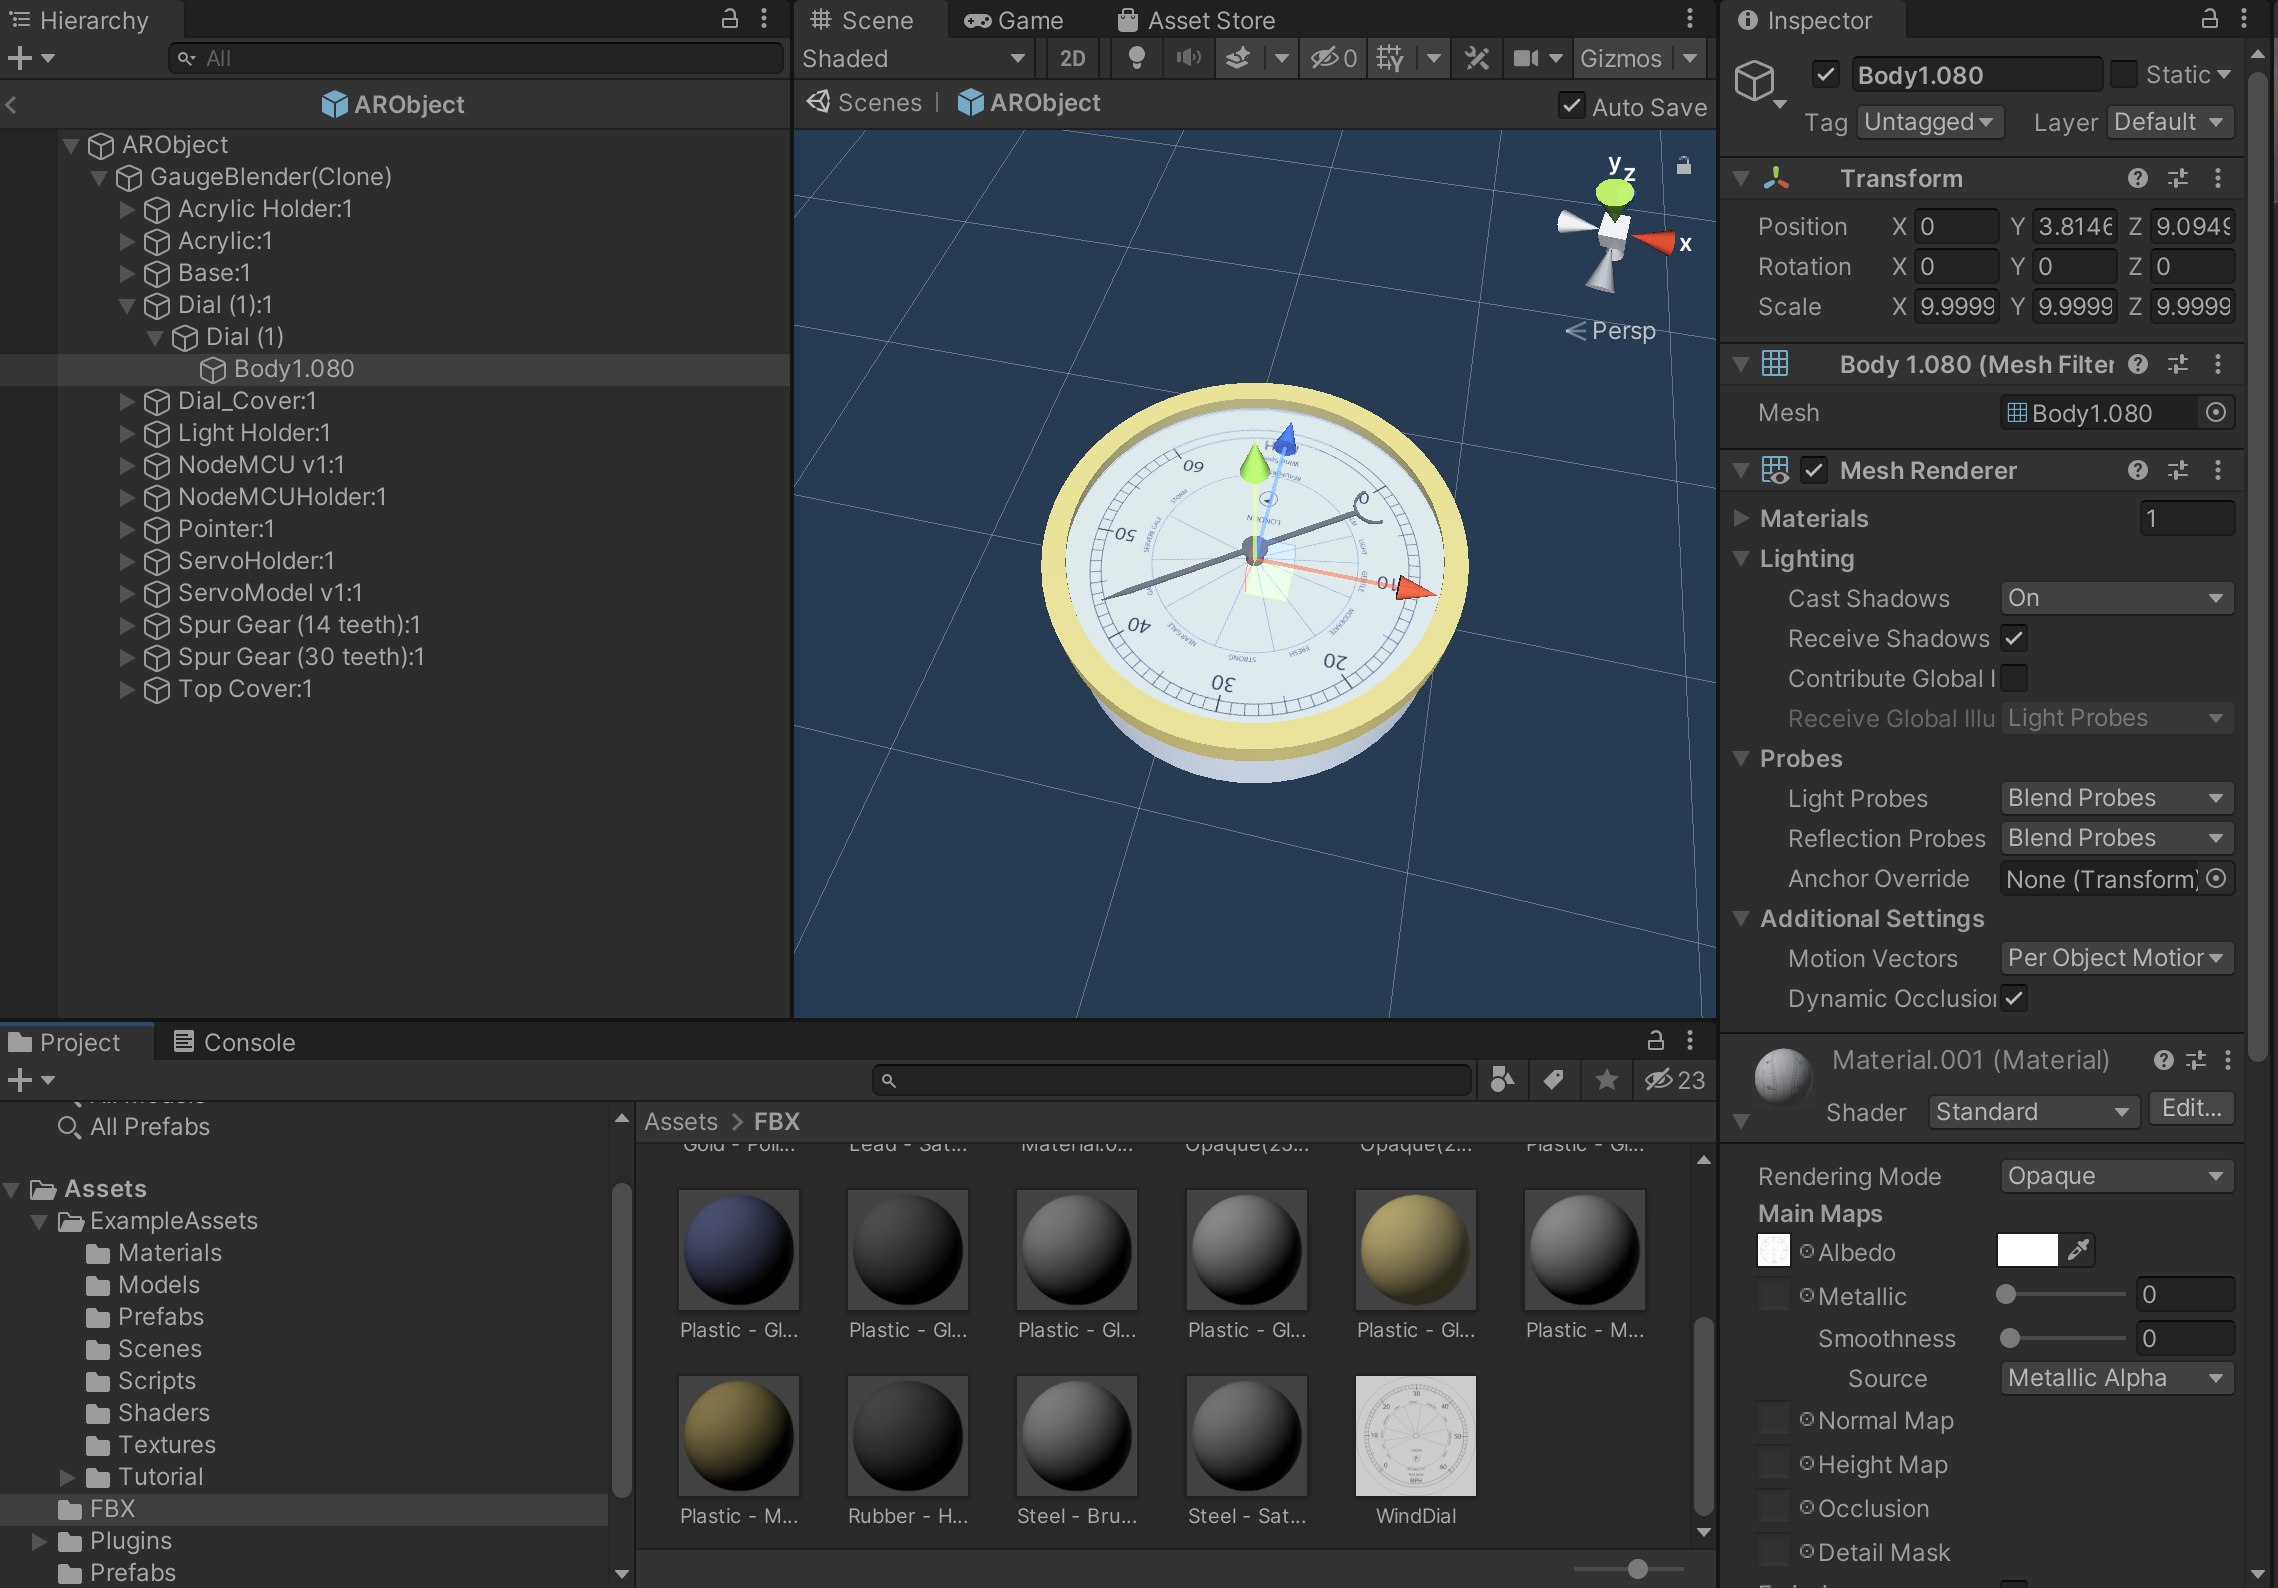Toggle the Static checkbox
The image size is (2278, 1588).
tap(2124, 74)
